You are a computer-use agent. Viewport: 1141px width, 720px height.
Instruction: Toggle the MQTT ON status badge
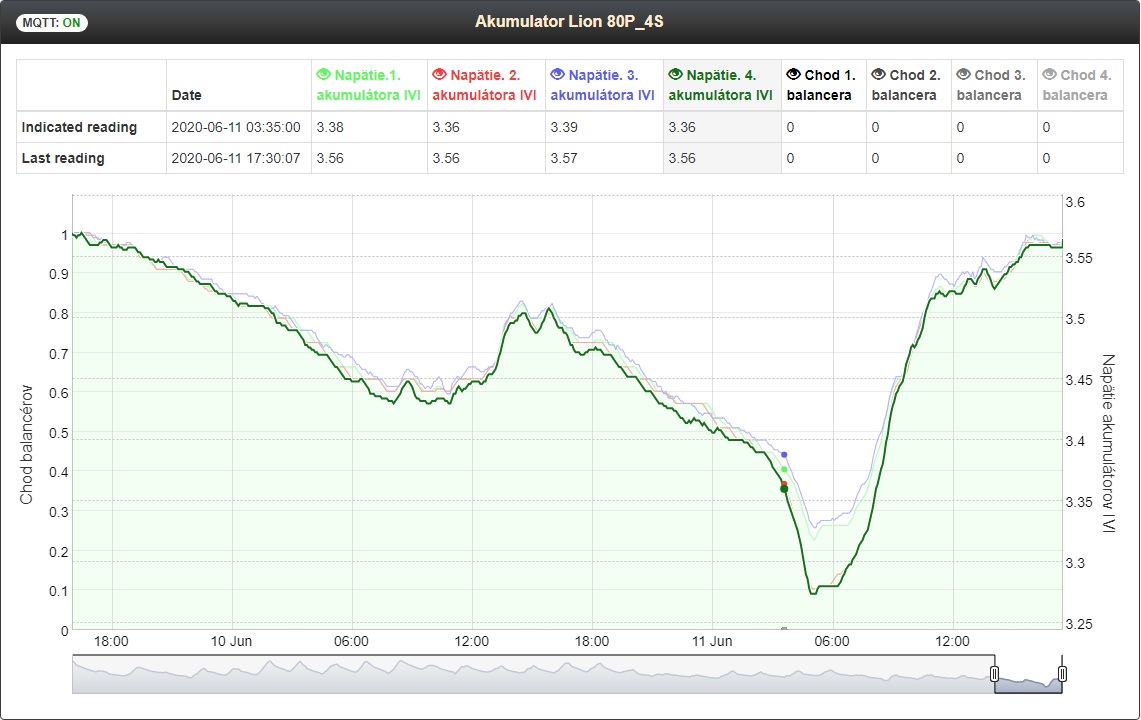[52, 22]
